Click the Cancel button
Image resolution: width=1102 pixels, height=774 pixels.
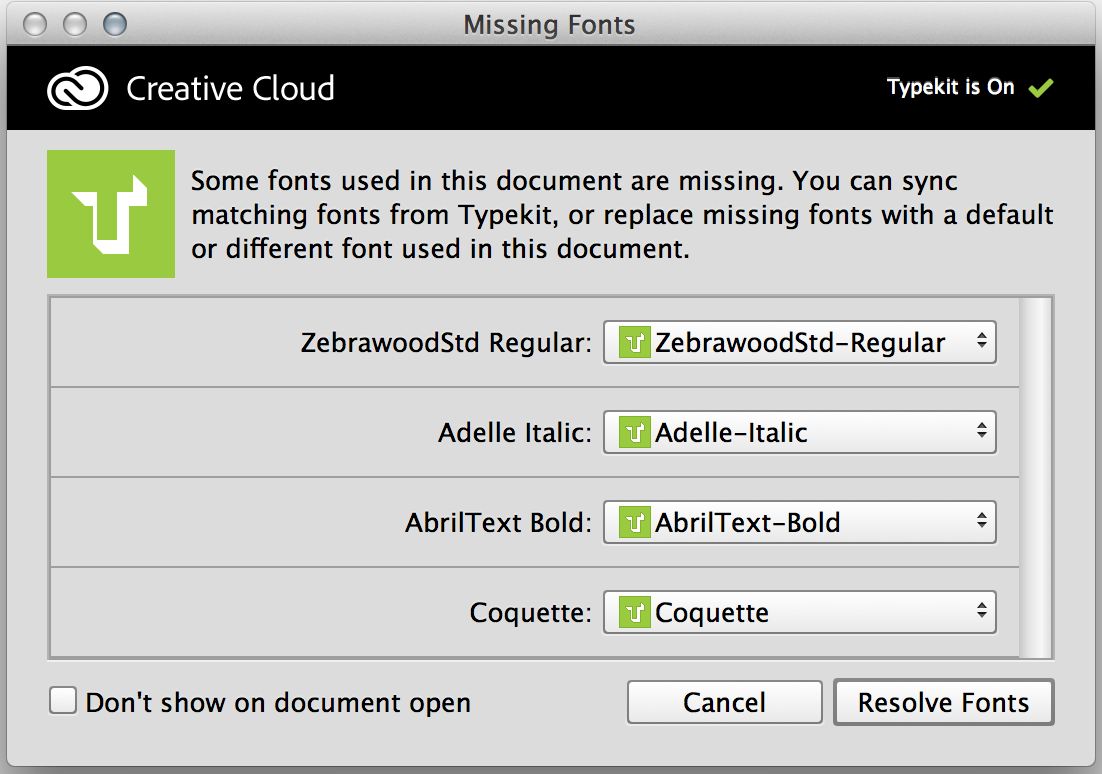coord(724,701)
